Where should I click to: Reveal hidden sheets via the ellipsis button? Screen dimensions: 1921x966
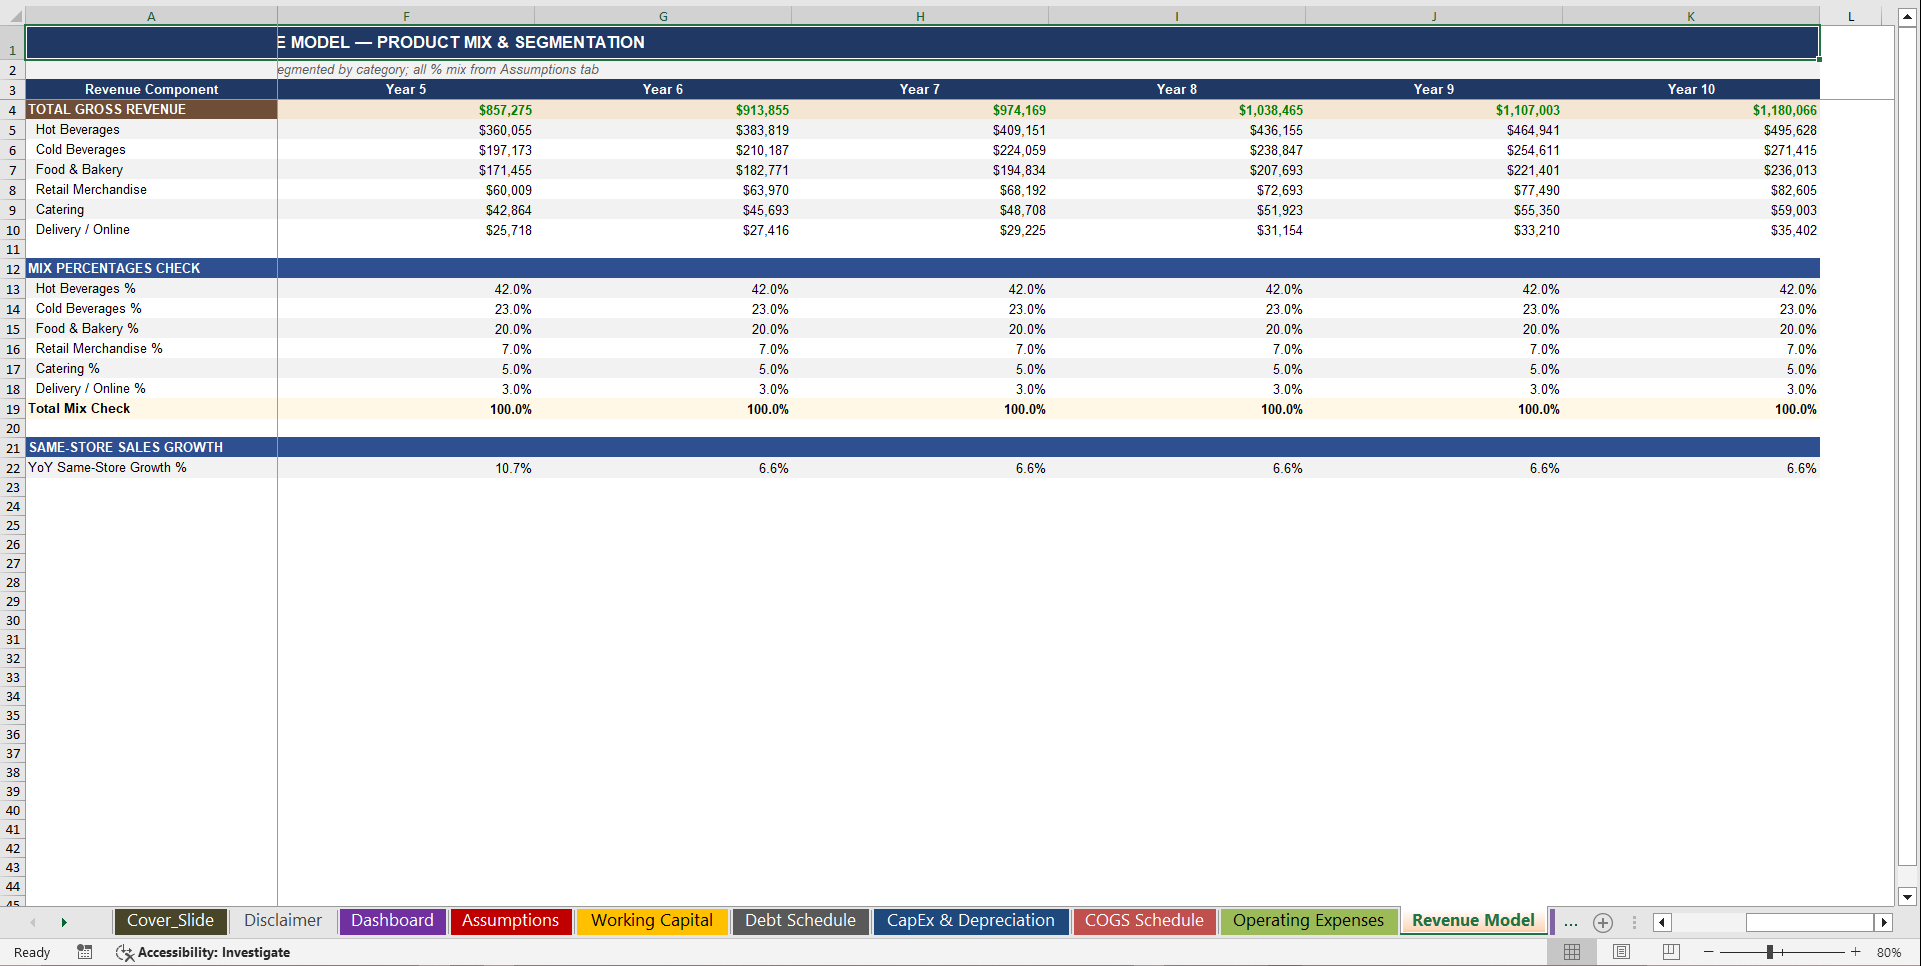tap(1570, 922)
